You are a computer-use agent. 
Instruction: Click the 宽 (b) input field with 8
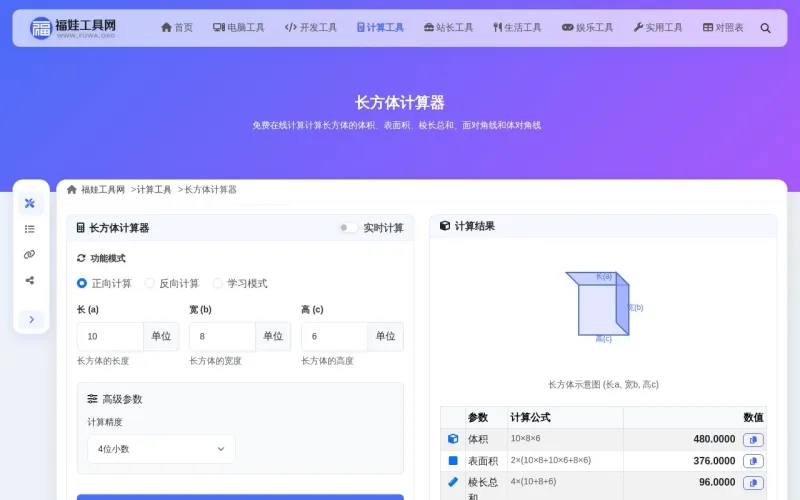222,336
